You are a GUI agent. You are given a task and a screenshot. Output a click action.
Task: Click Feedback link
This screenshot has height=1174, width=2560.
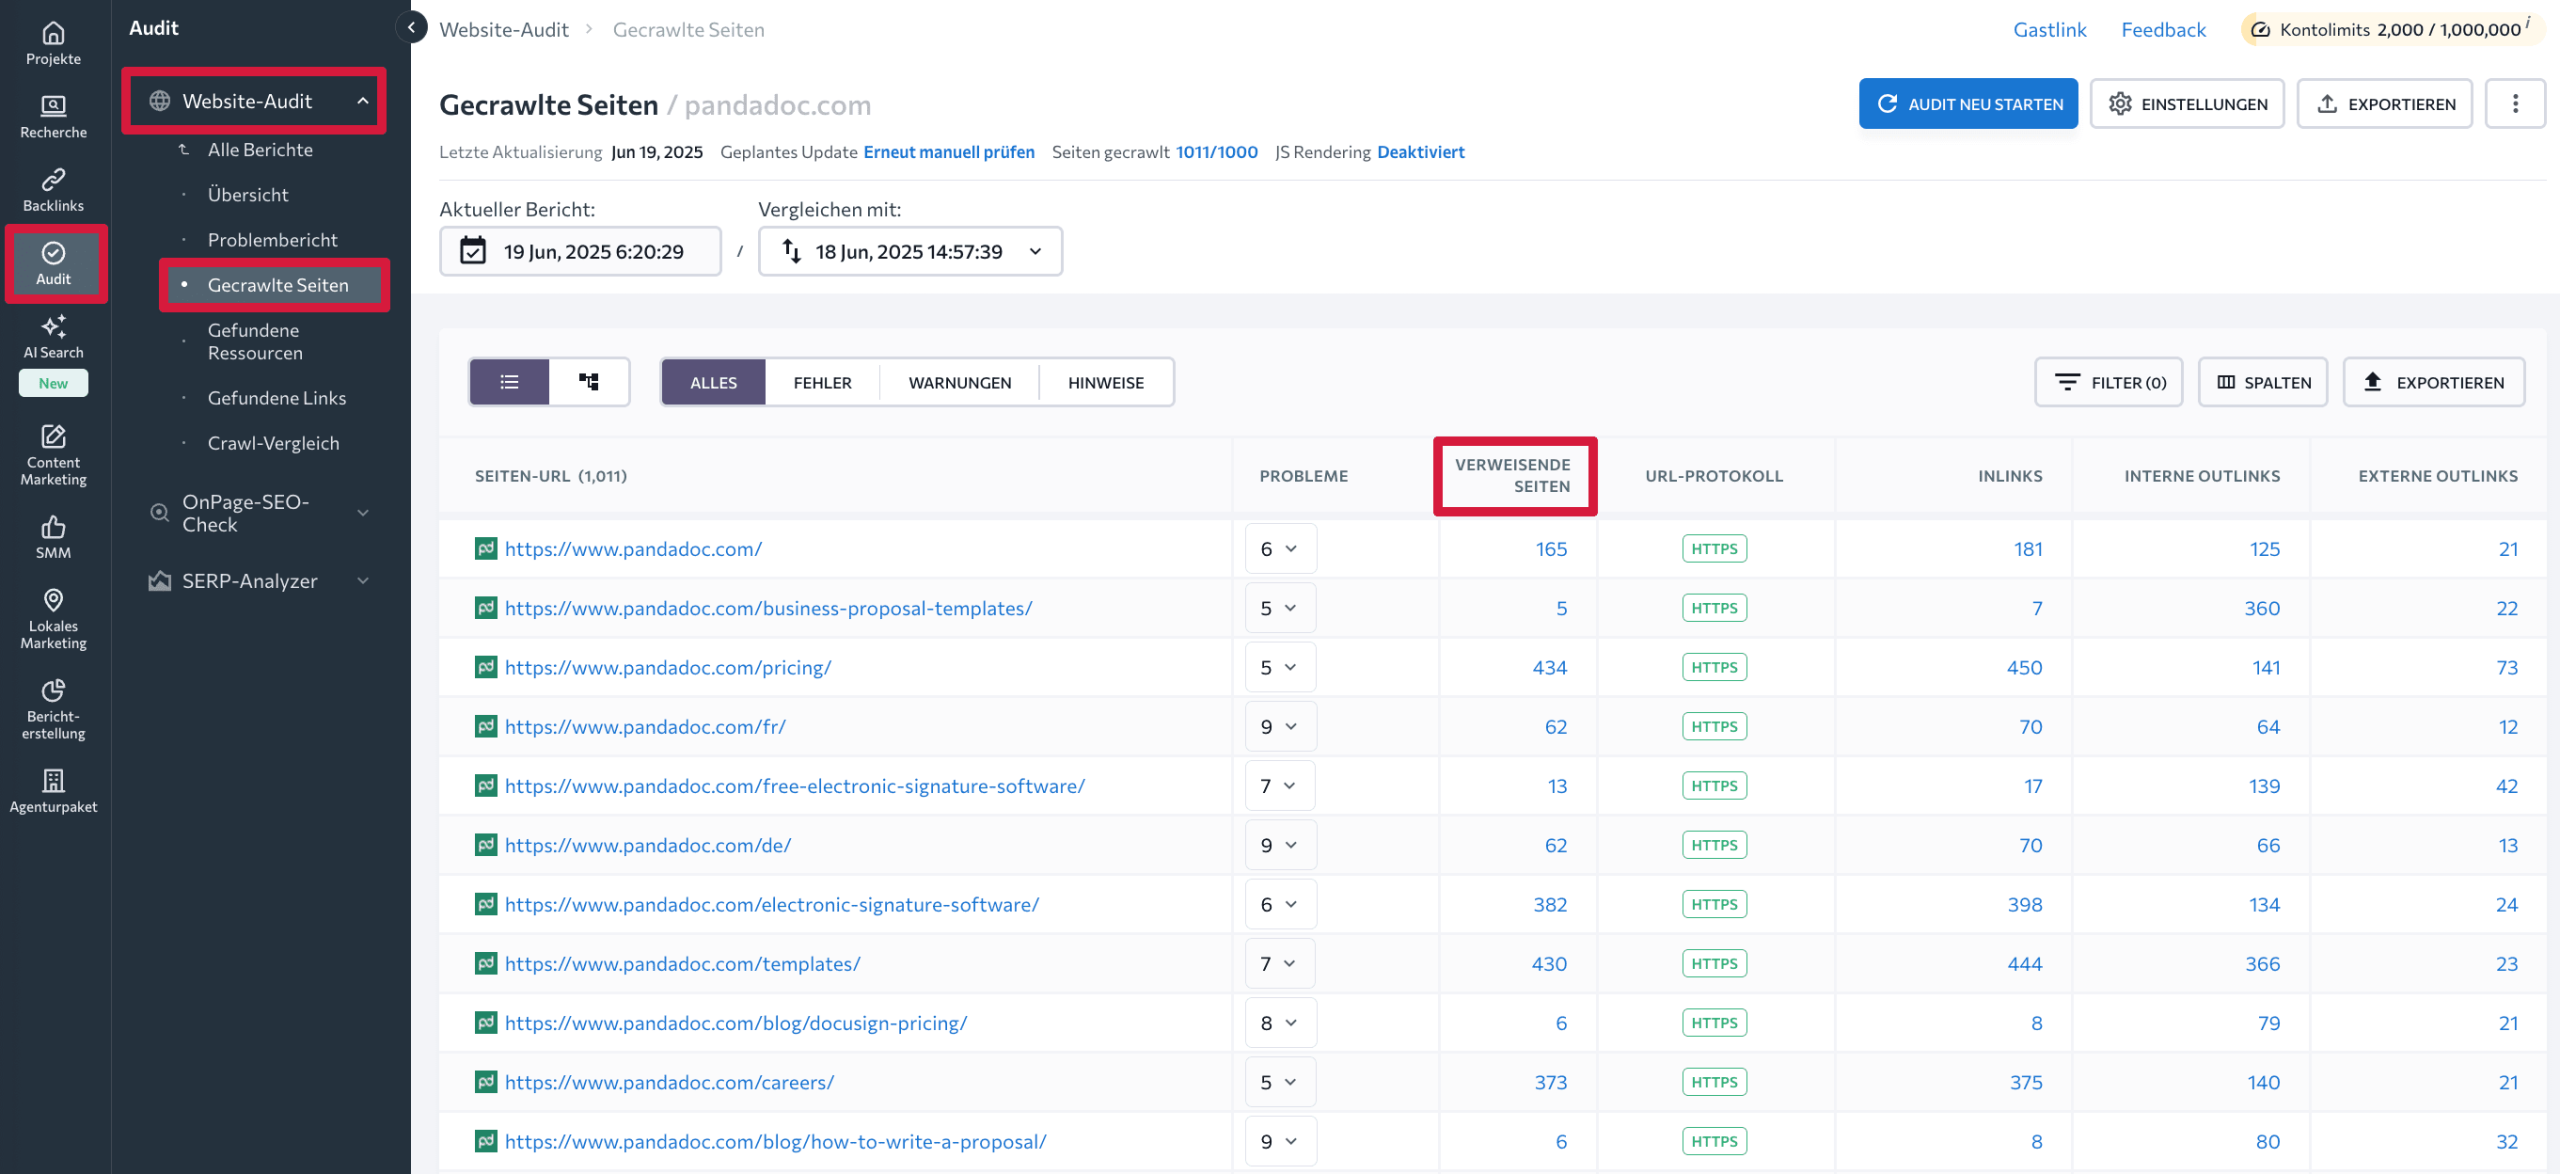[x=2163, y=30]
